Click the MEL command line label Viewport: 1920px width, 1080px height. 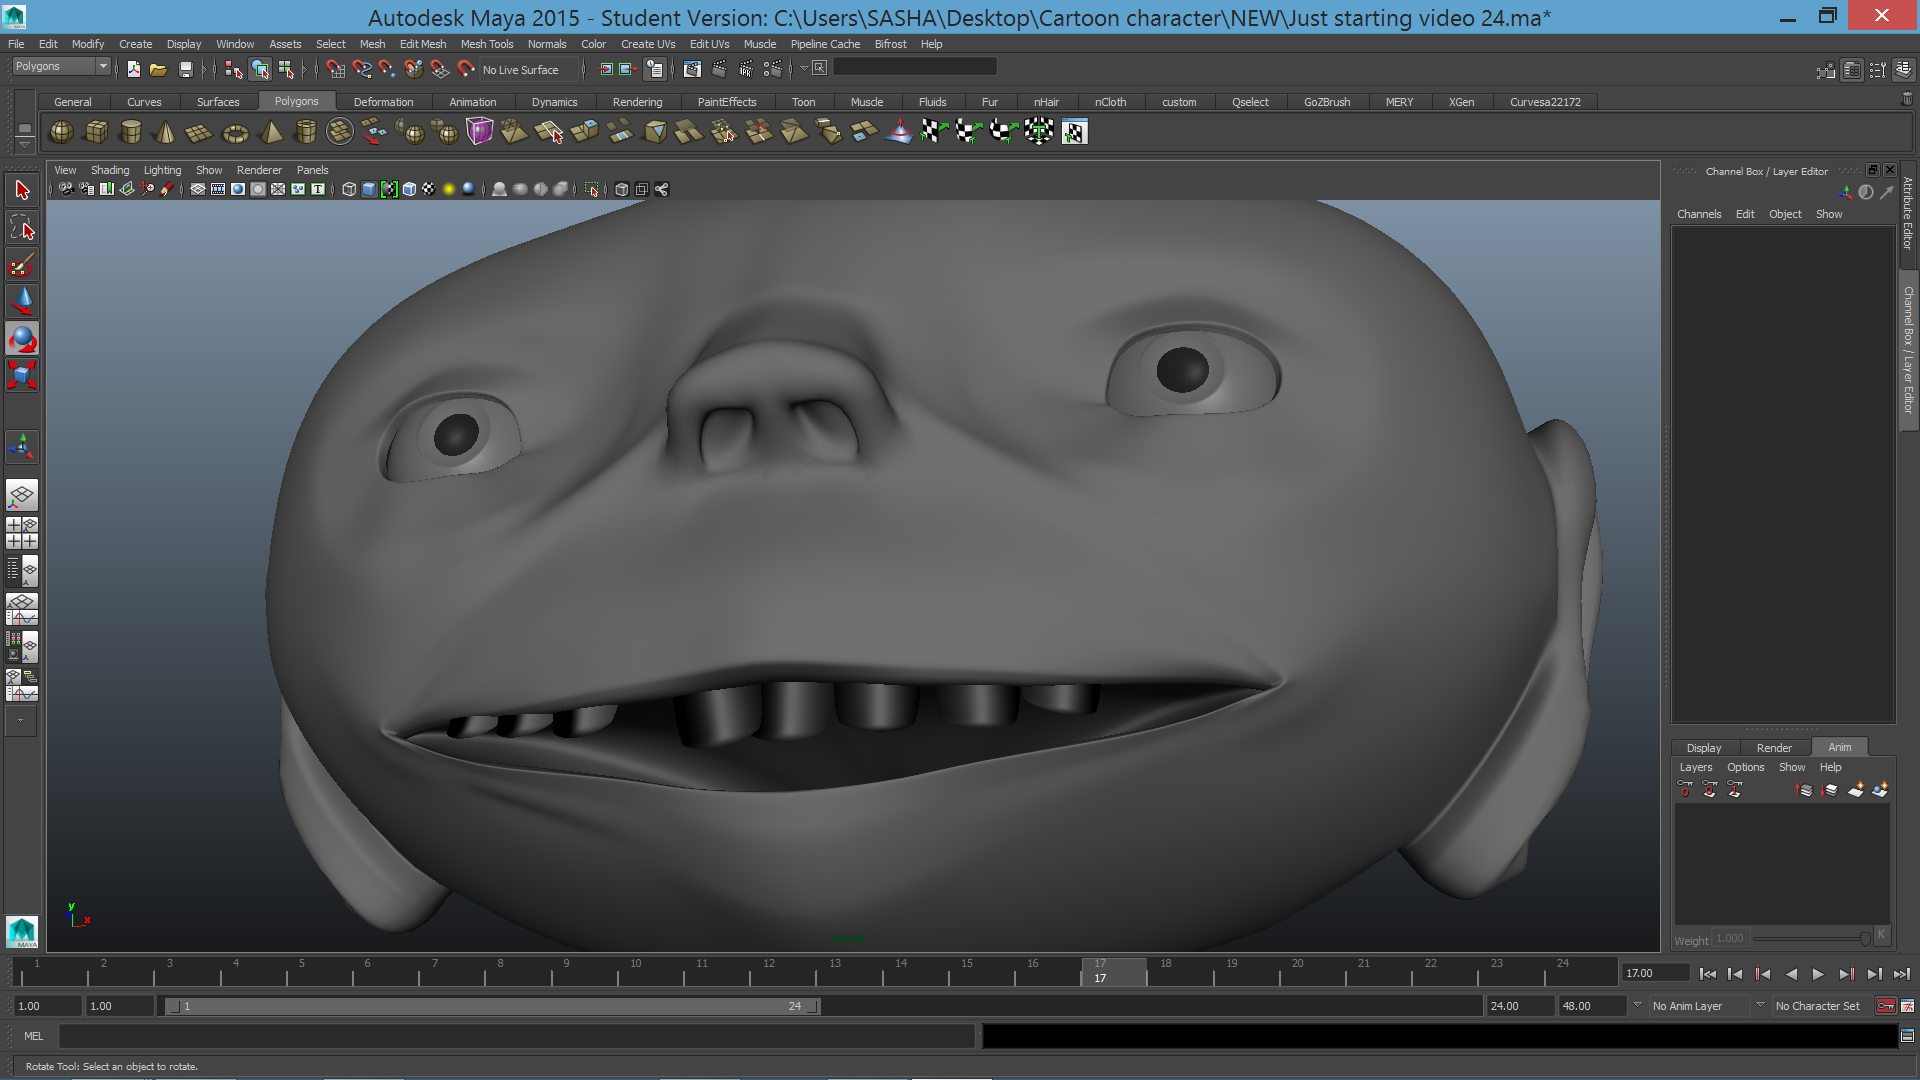34,1036
